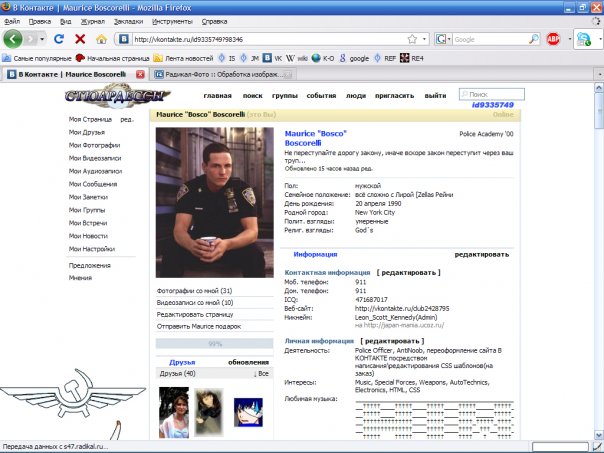This screenshot has width=604, height=453.
Task: Click редактировать next to Личная информация
Action: pos(392,341)
